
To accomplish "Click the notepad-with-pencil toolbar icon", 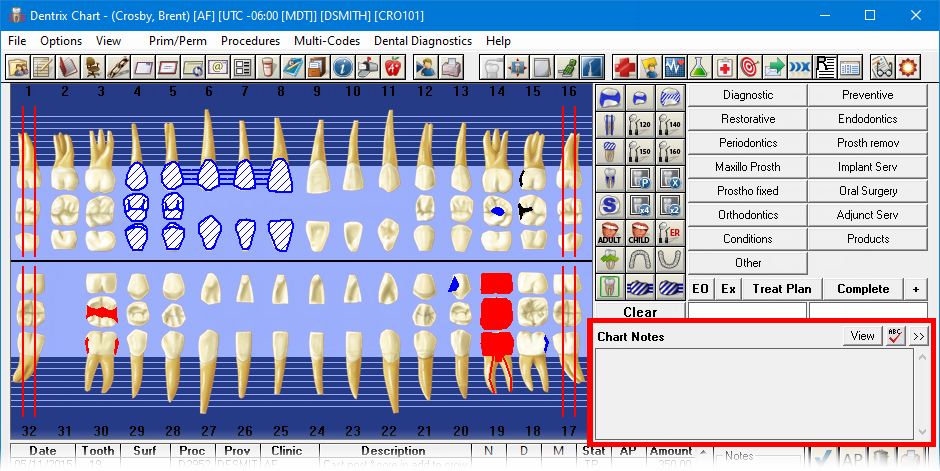I will tap(43, 67).
